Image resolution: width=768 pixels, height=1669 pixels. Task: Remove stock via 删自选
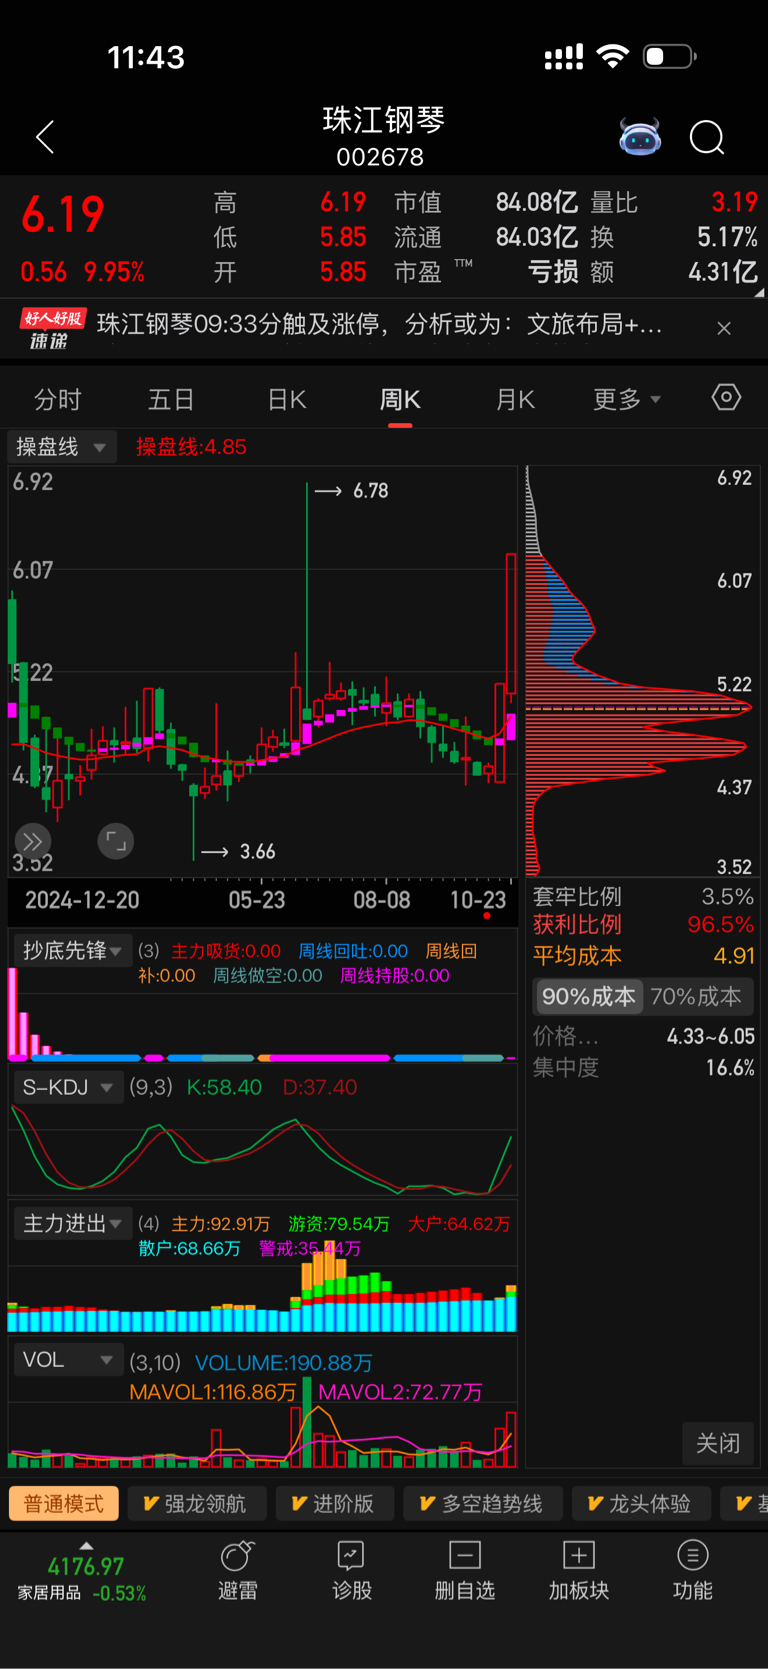[465, 1571]
